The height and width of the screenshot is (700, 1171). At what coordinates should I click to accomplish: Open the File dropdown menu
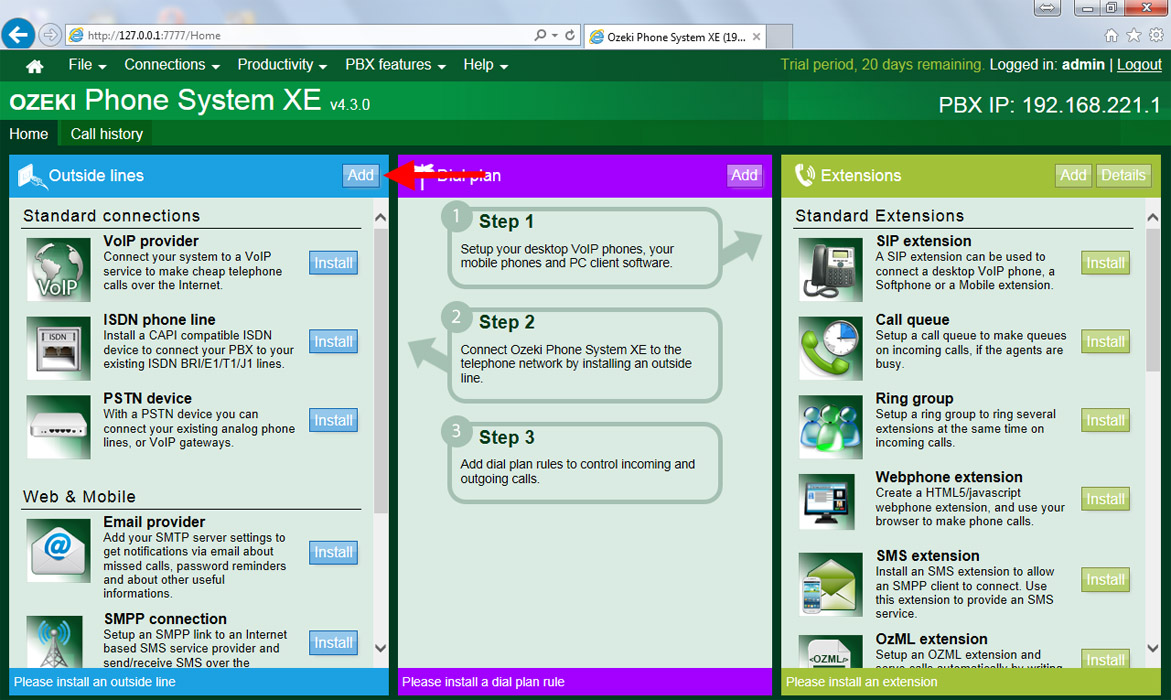tap(87, 65)
